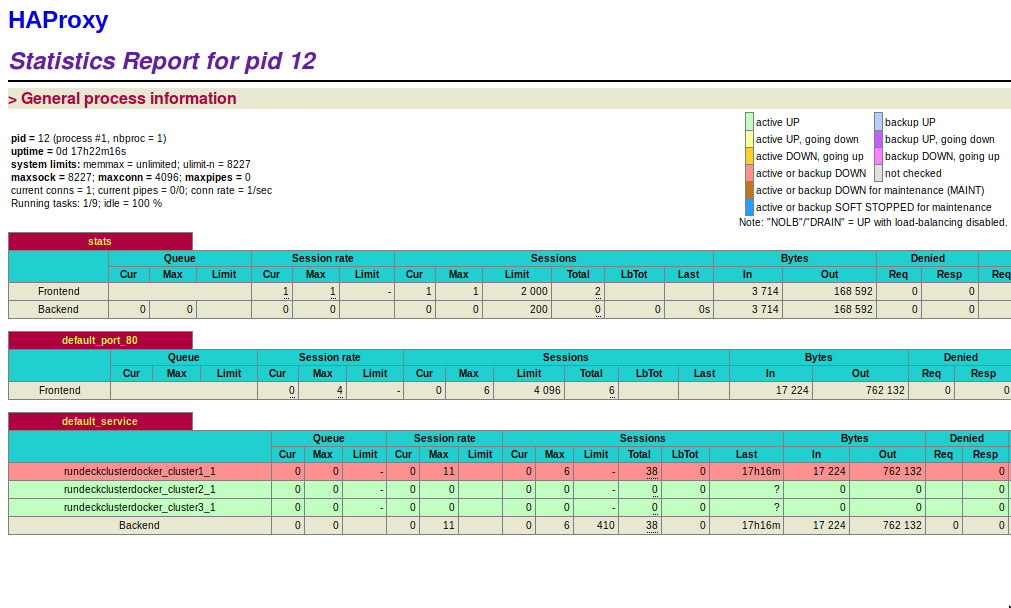1011x608 pixels.
Task: Click the 17h16m Last value for cluster1_1
Action: click(x=761, y=471)
